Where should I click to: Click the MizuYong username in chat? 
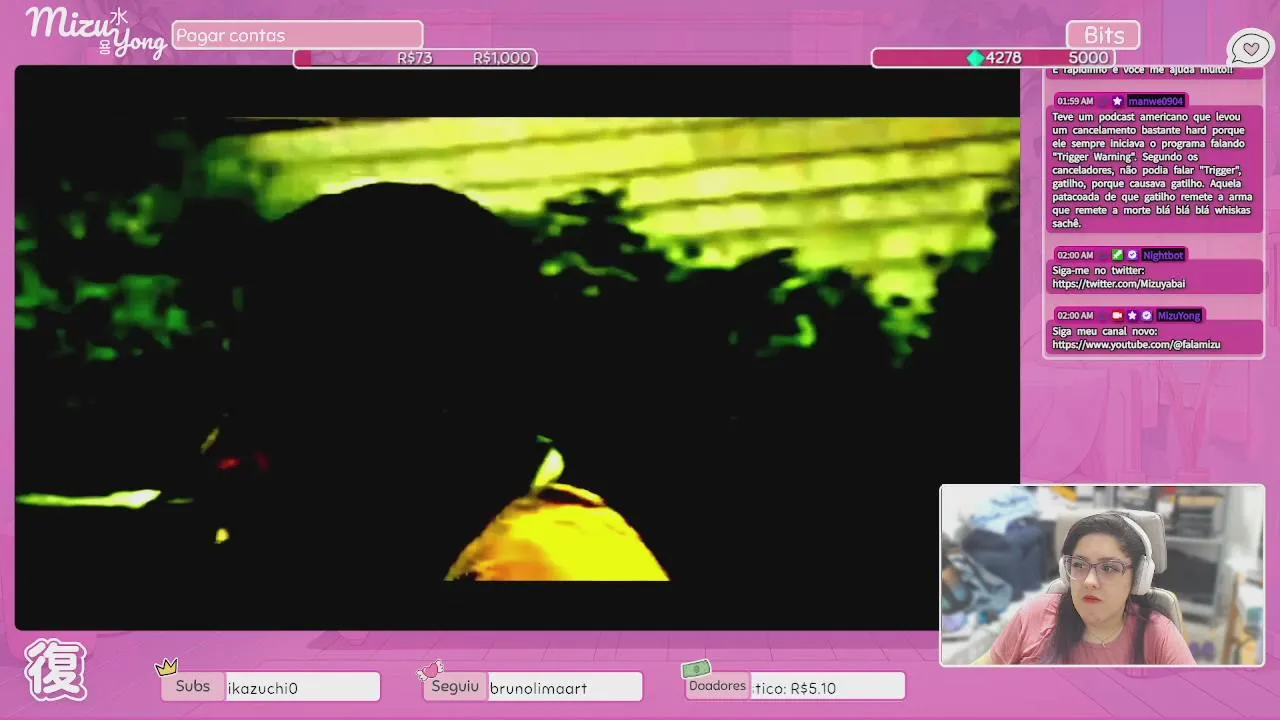1179,315
